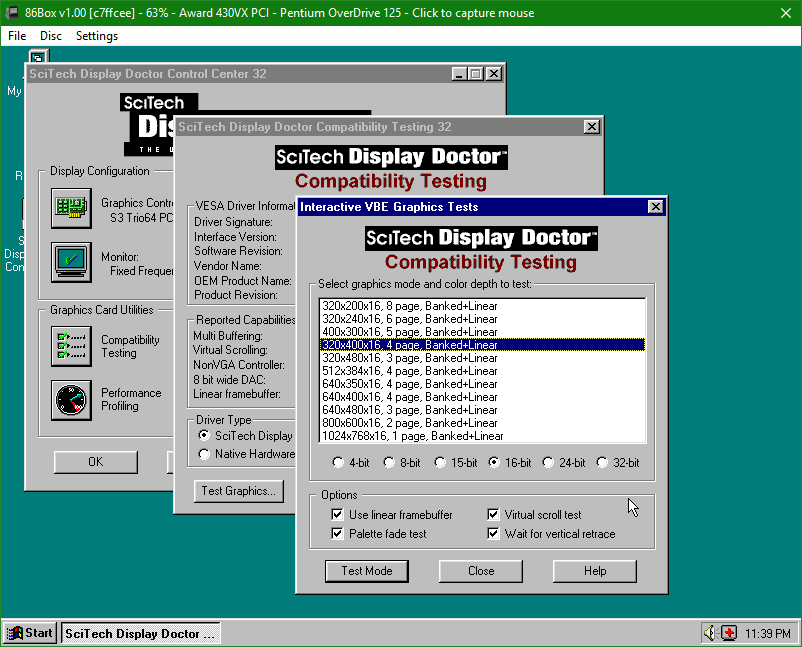802x647 pixels.
Task: Toggle the Virtual scroll test checkbox
Action: pyautogui.click(x=494, y=514)
